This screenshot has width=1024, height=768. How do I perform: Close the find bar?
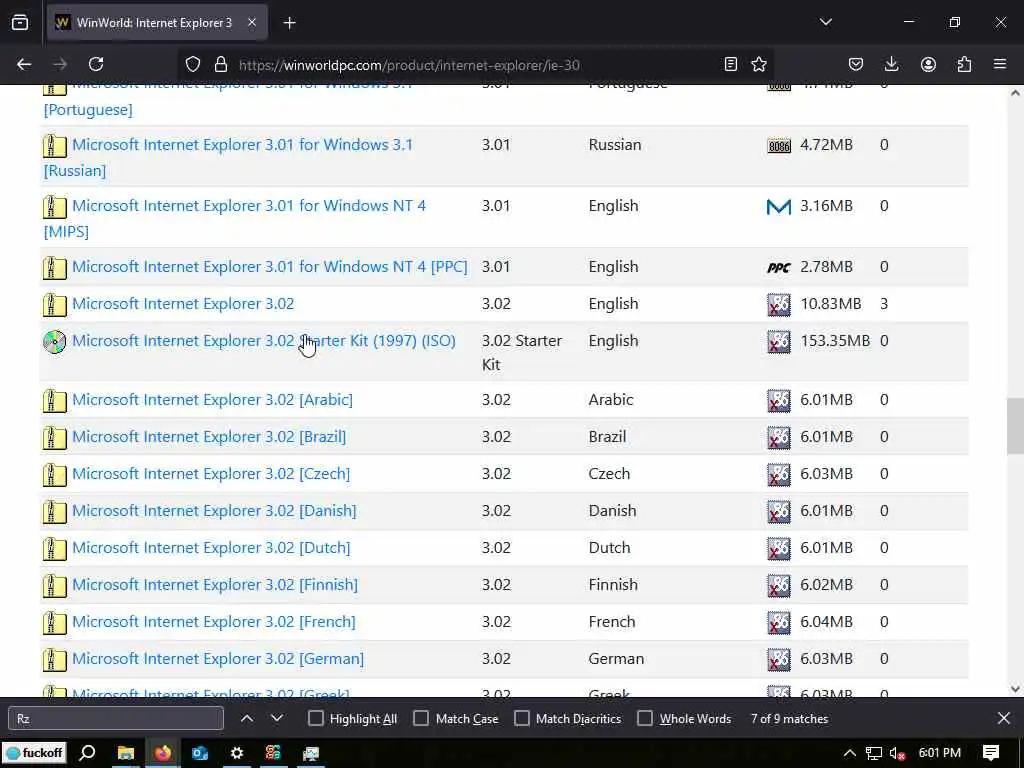click(x=1004, y=718)
